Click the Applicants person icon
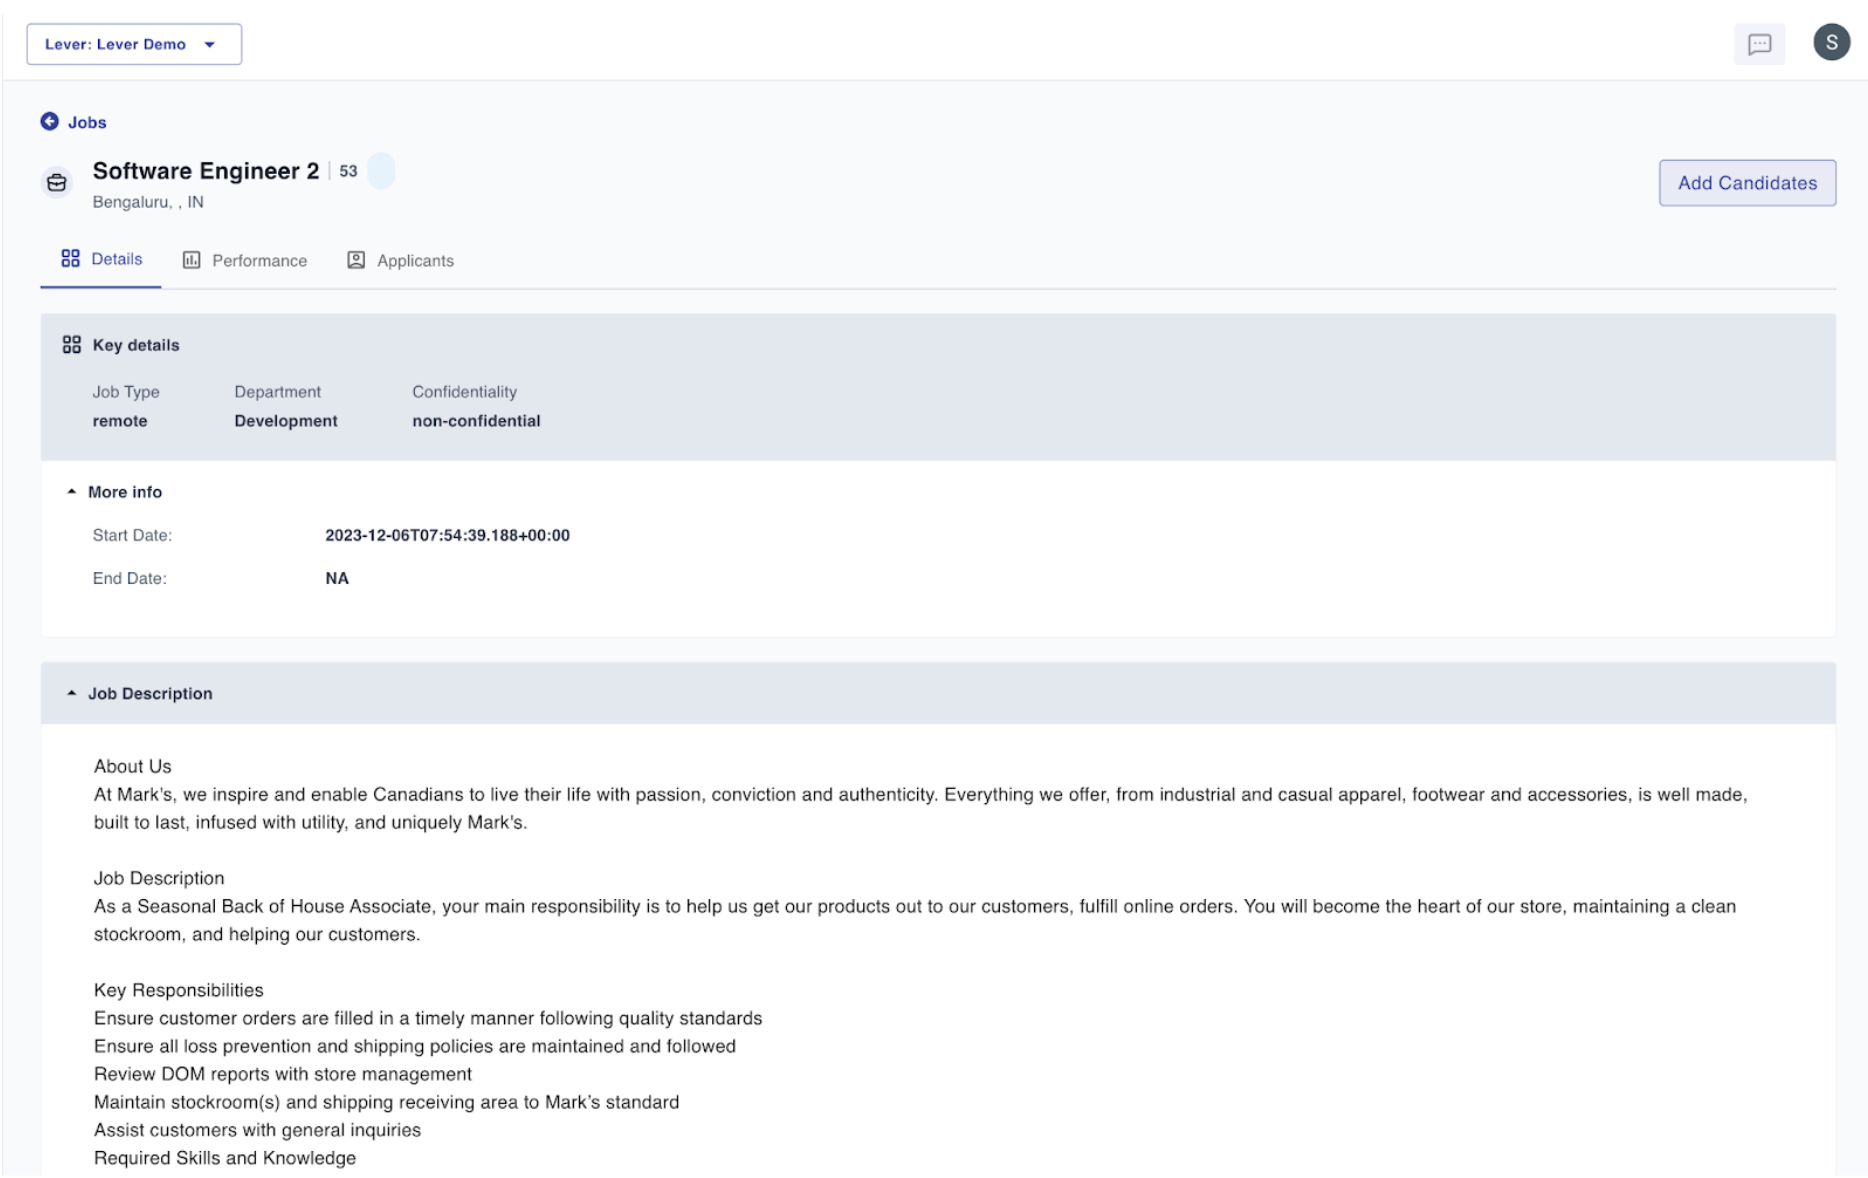The width and height of the screenshot is (1868, 1178). pyautogui.click(x=356, y=260)
